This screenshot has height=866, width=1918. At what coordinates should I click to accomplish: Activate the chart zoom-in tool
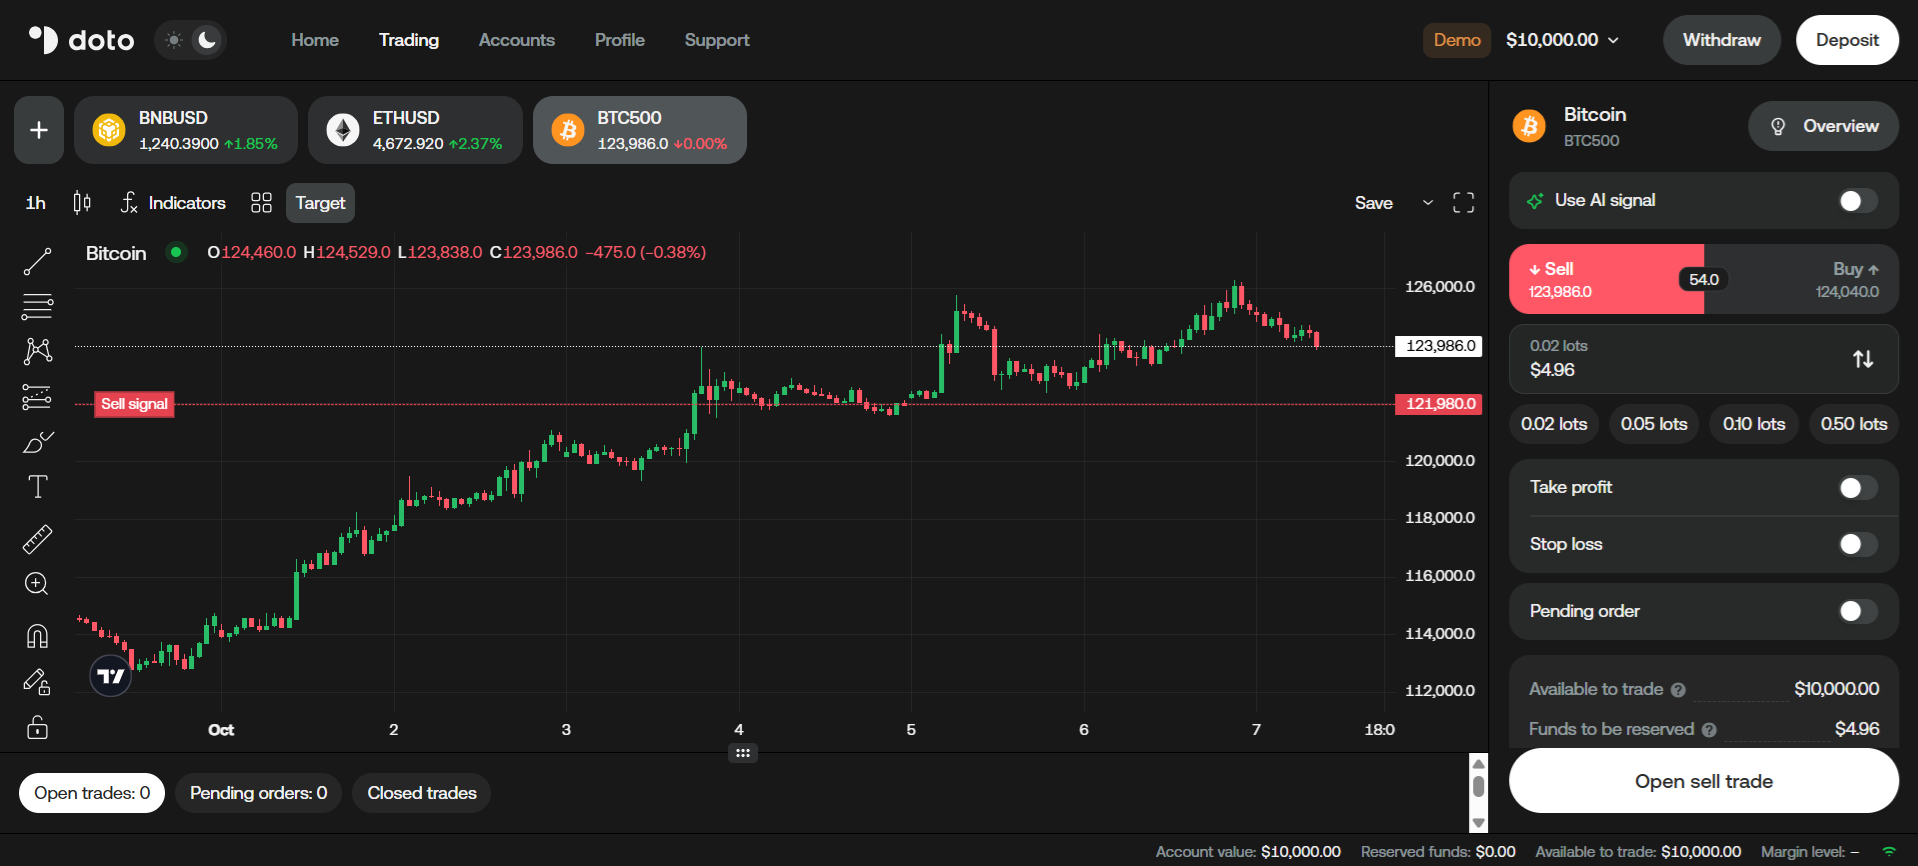[37, 584]
